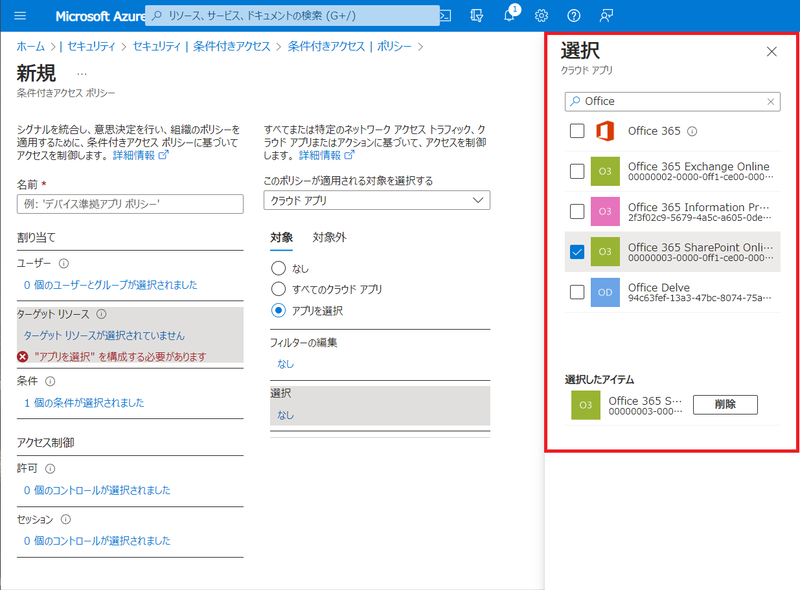The image size is (800, 590).
Task: Open the help question mark icon
Action: pyautogui.click(x=573, y=16)
